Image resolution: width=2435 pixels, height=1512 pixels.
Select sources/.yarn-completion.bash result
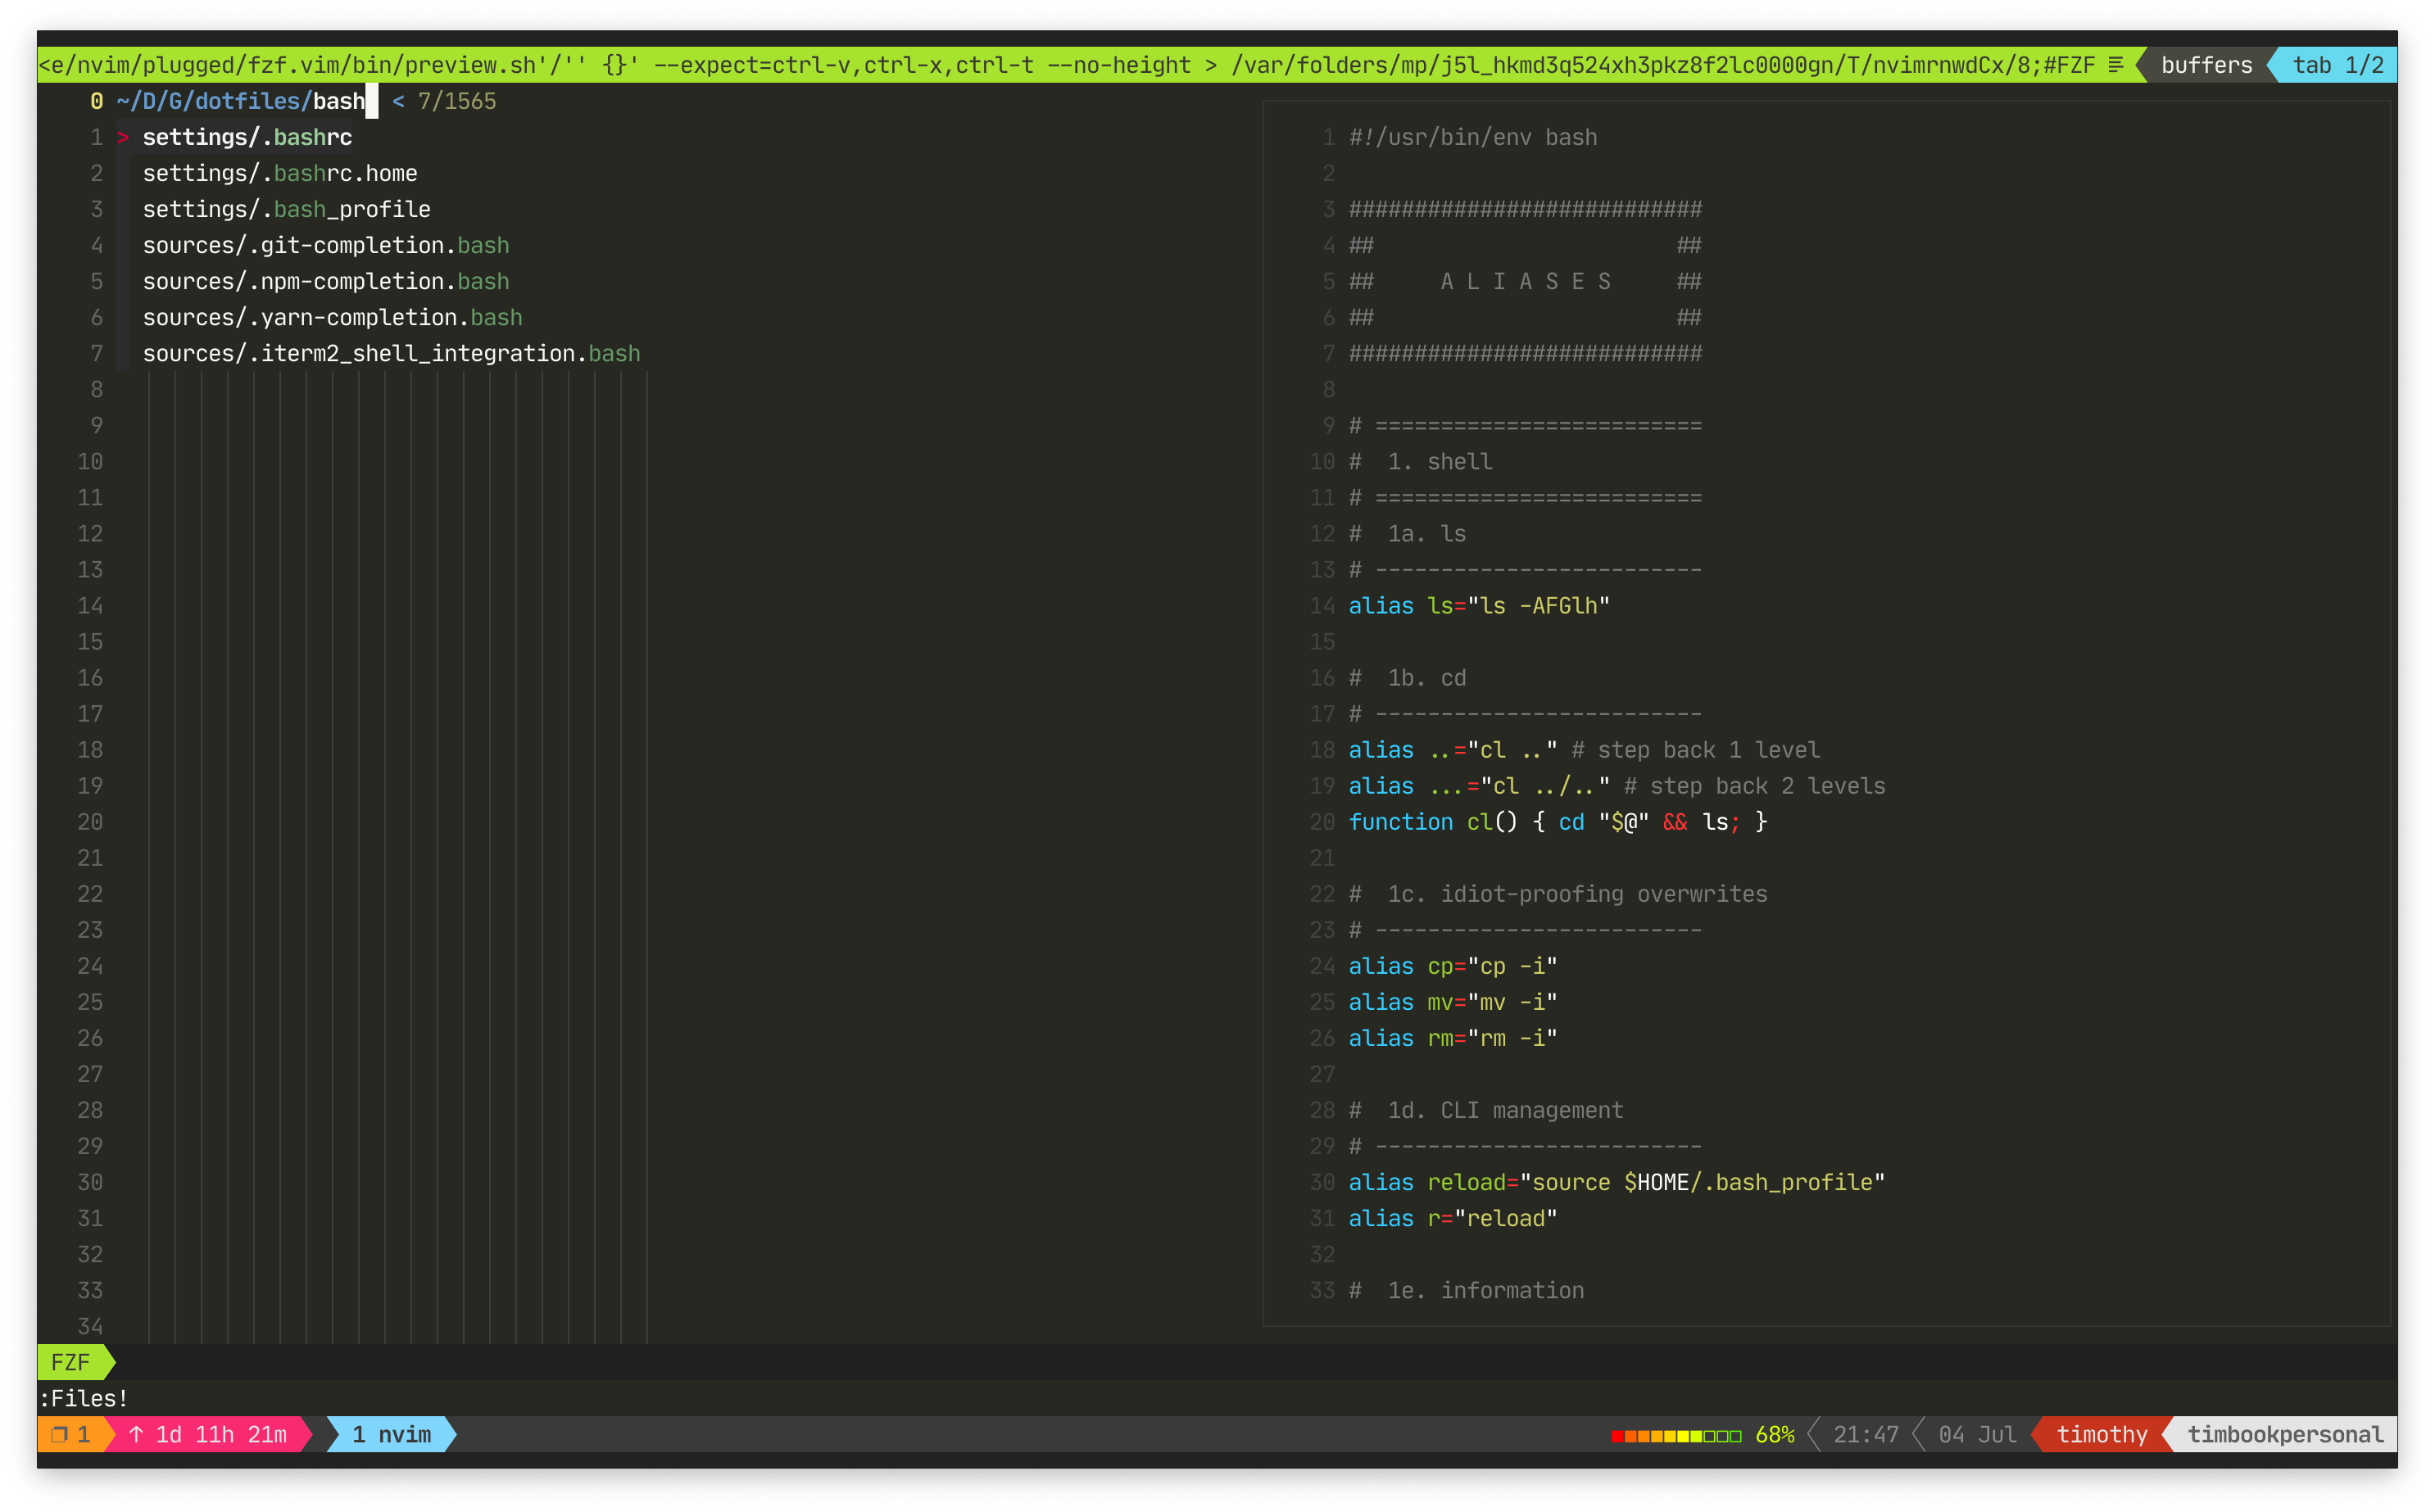pyautogui.click(x=332, y=318)
